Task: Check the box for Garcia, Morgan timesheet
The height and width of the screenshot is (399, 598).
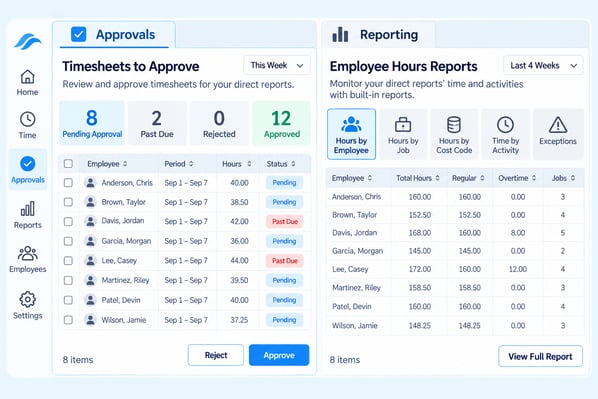Action: tap(68, 241)
